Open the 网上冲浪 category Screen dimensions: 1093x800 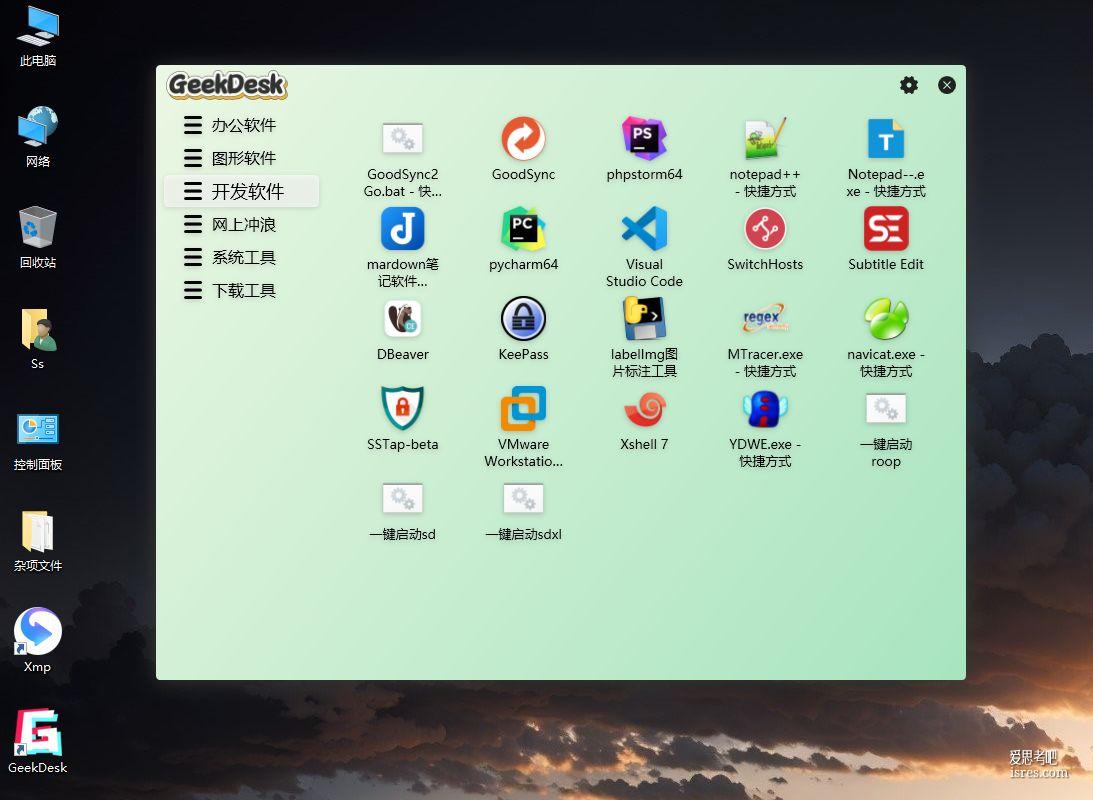[241, 224]
